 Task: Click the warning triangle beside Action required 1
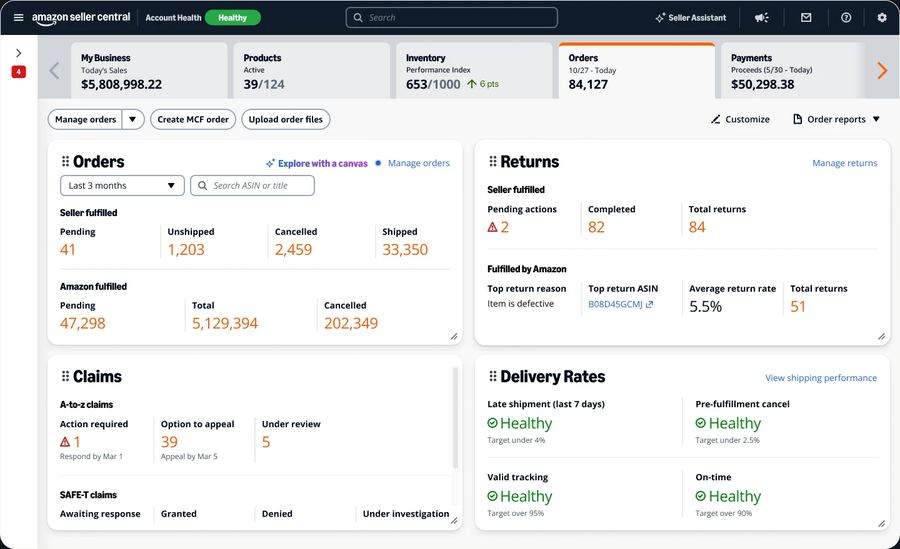[65, 442]
